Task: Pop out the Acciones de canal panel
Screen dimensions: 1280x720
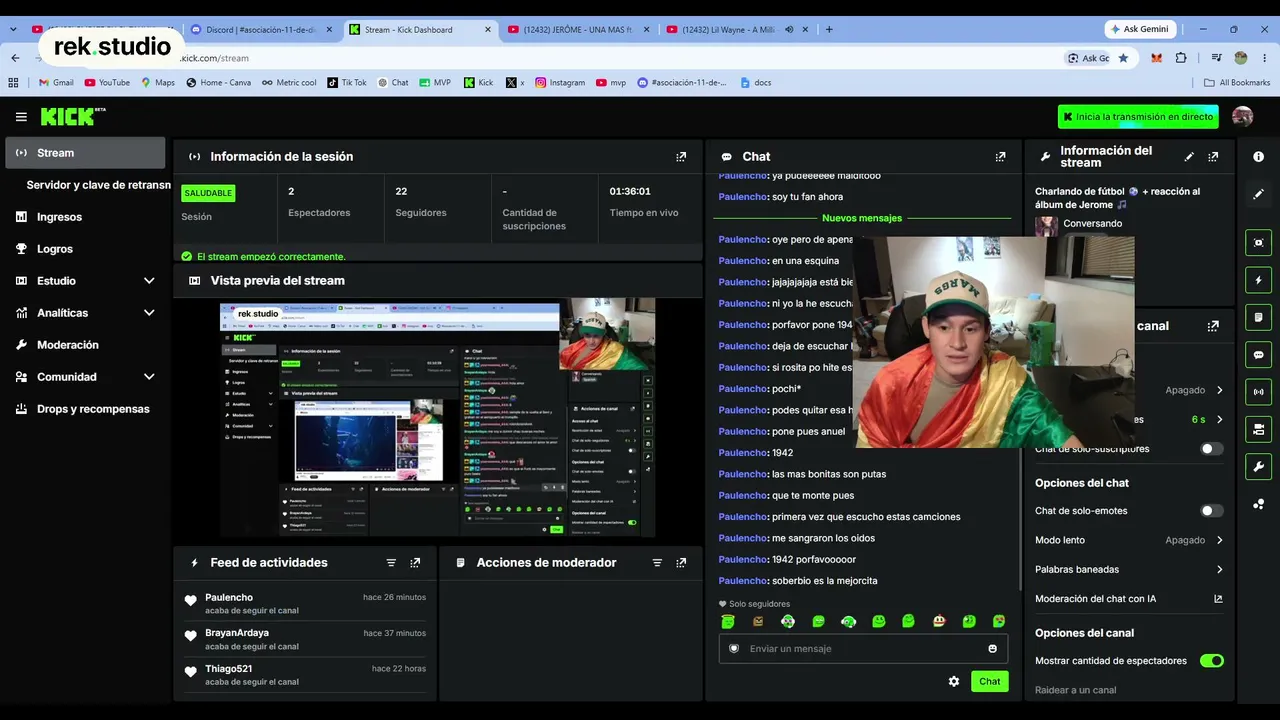Action: (x=1213, y=326)
